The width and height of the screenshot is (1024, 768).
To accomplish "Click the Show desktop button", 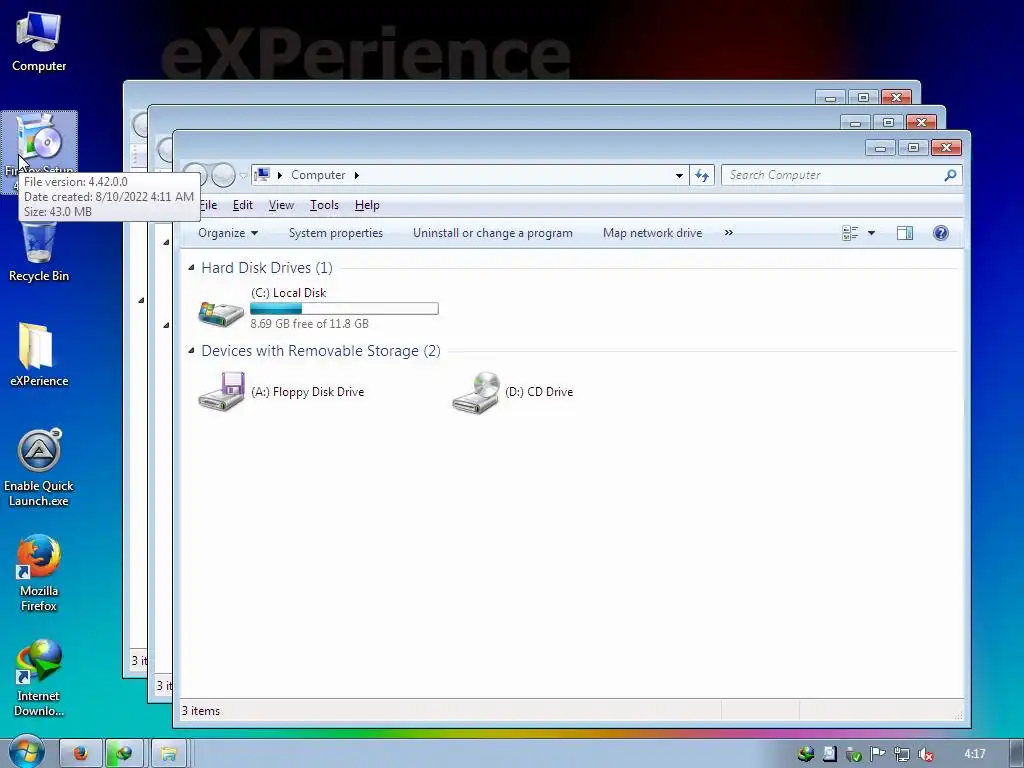I will pos(1017,753).
